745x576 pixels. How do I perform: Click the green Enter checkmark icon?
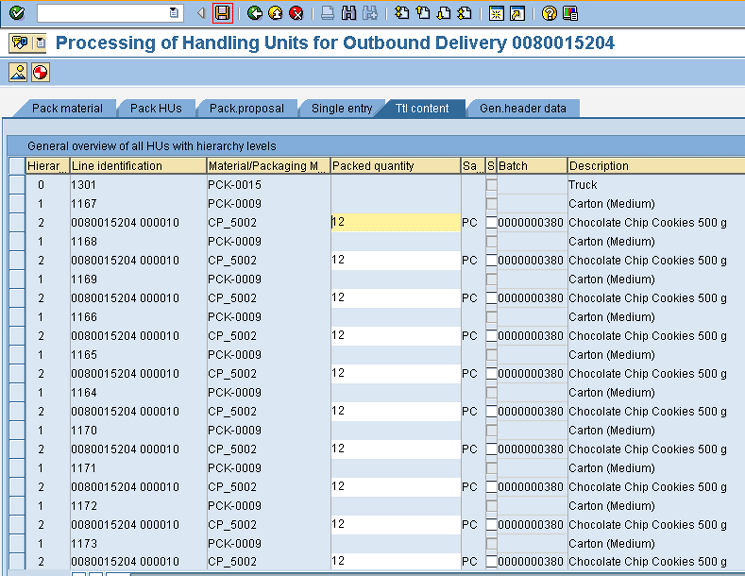coord(17,13)
